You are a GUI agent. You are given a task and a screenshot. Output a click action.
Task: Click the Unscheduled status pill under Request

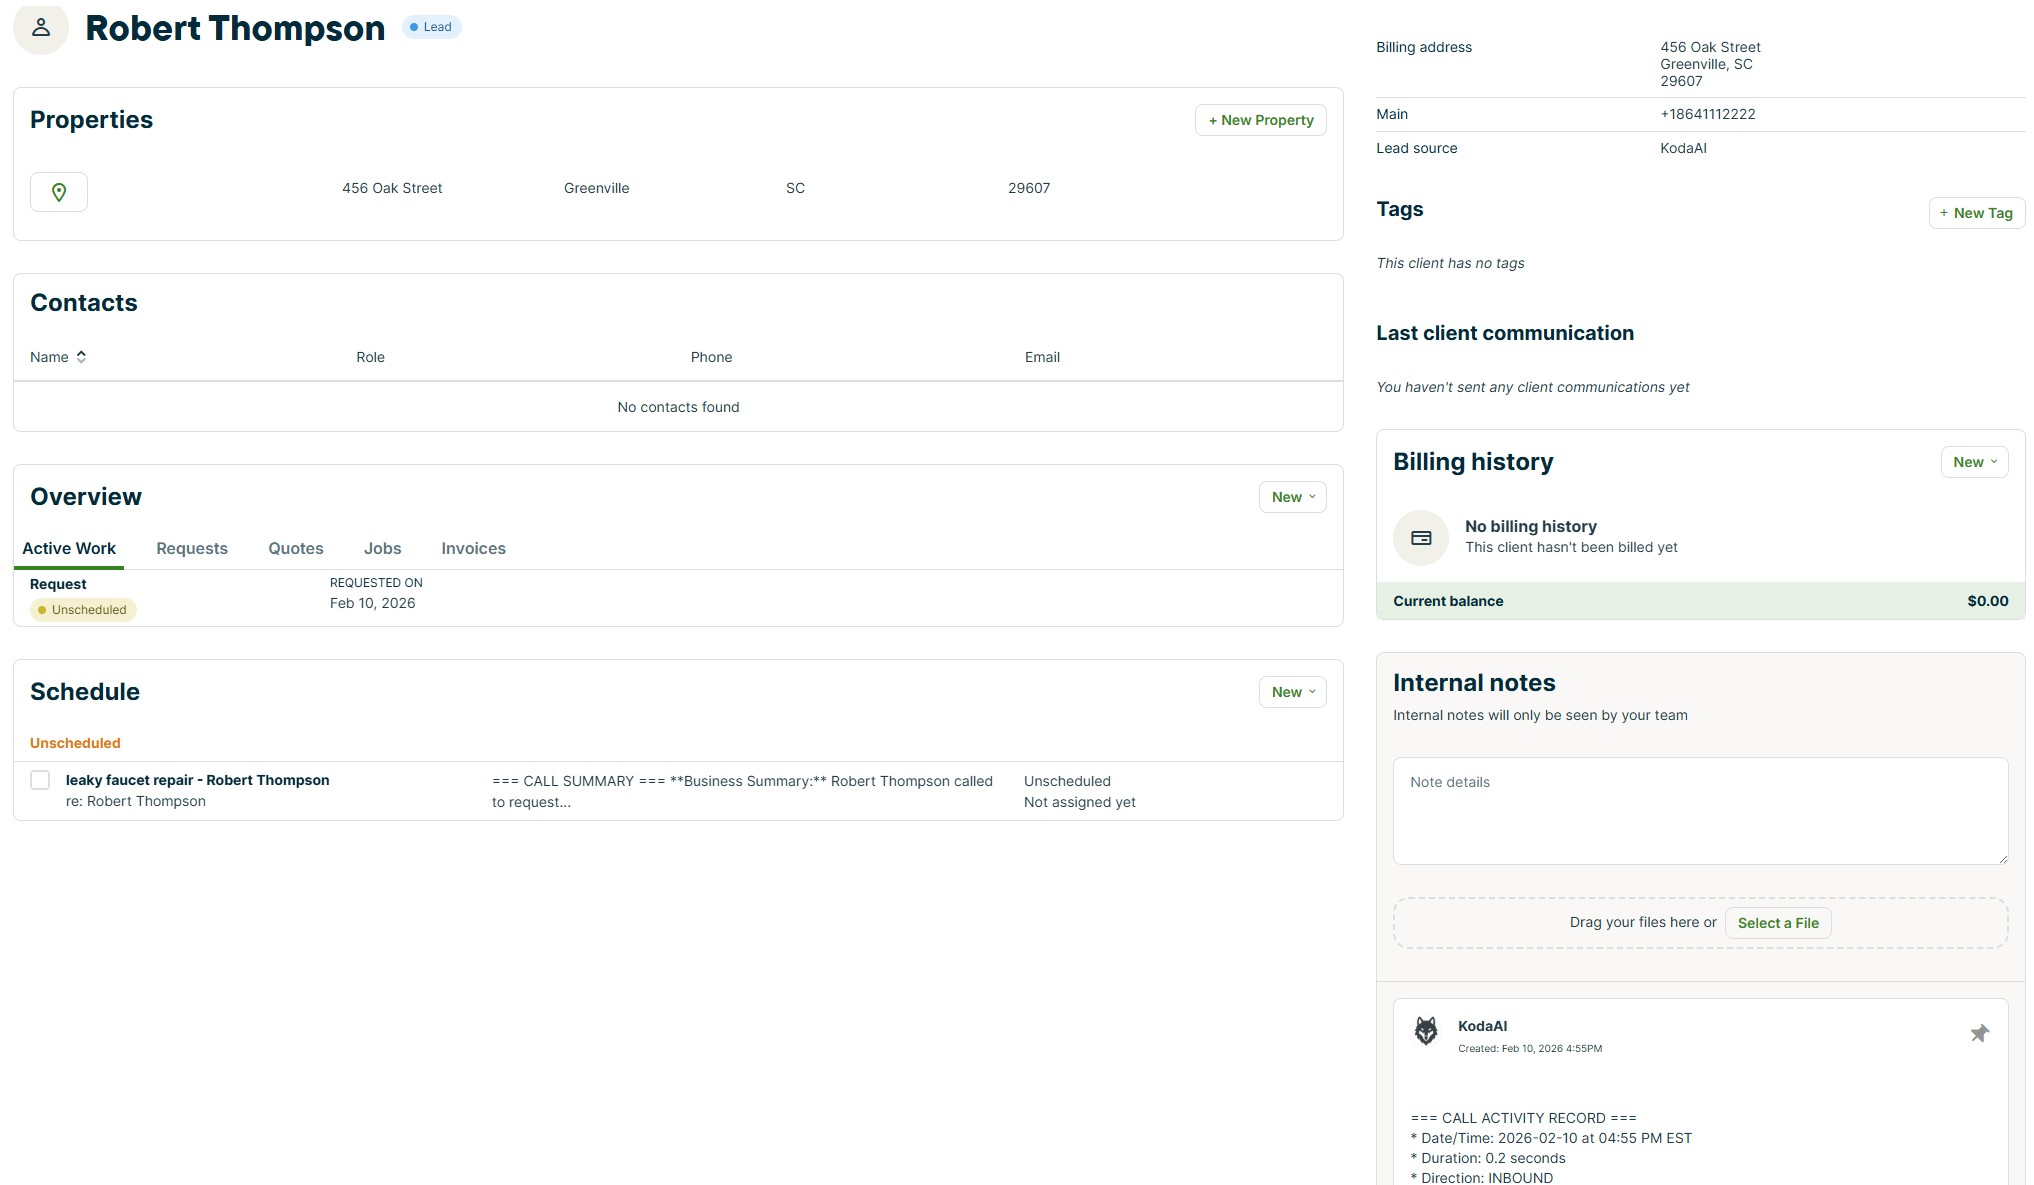tap(83, 609)
